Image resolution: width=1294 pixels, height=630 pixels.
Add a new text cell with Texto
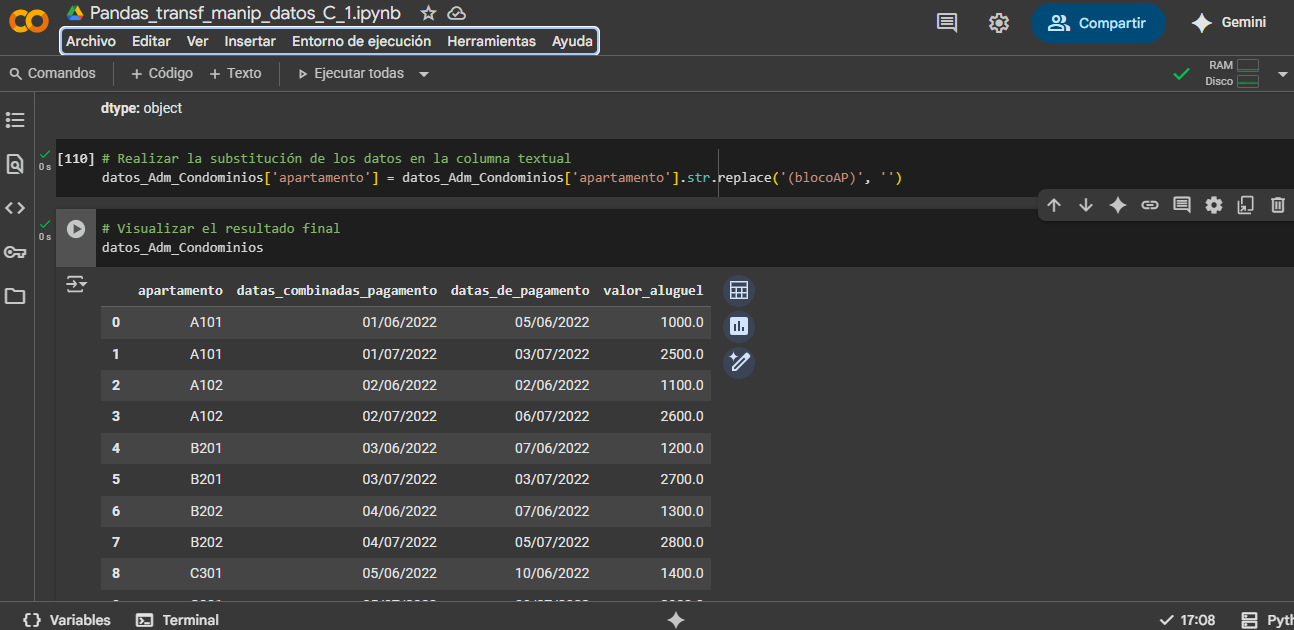click(235, 73)
